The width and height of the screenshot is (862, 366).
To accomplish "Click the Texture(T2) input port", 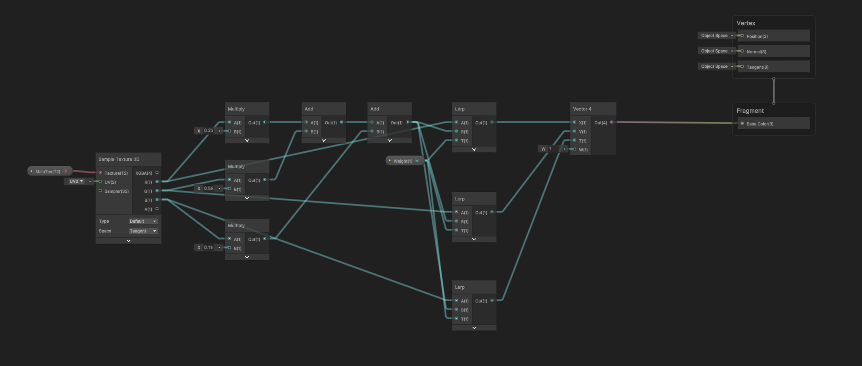I will coord(100,173).
